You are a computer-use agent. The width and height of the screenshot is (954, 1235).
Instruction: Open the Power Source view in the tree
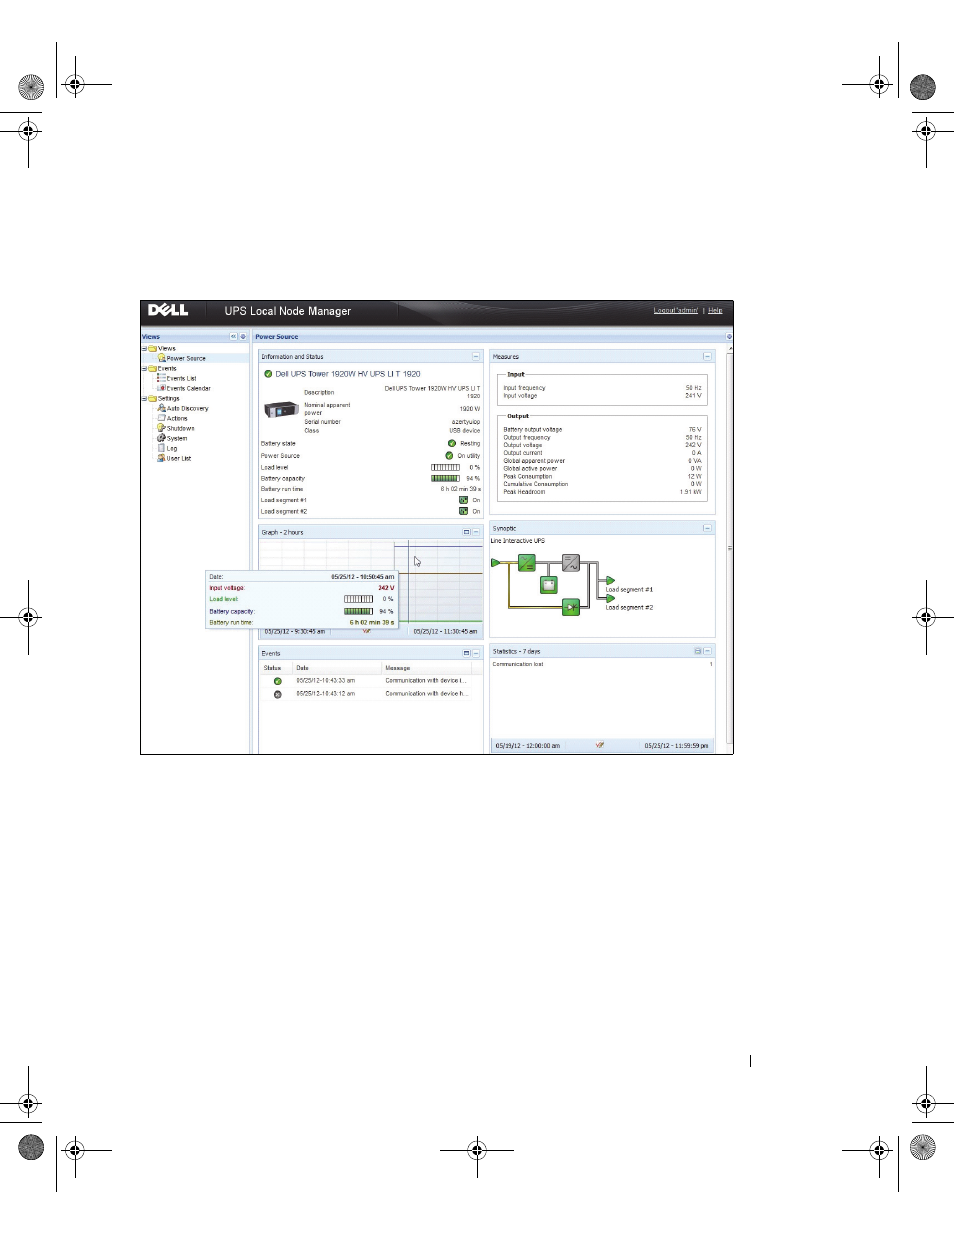pyautogui.click(x=186, y=358)
